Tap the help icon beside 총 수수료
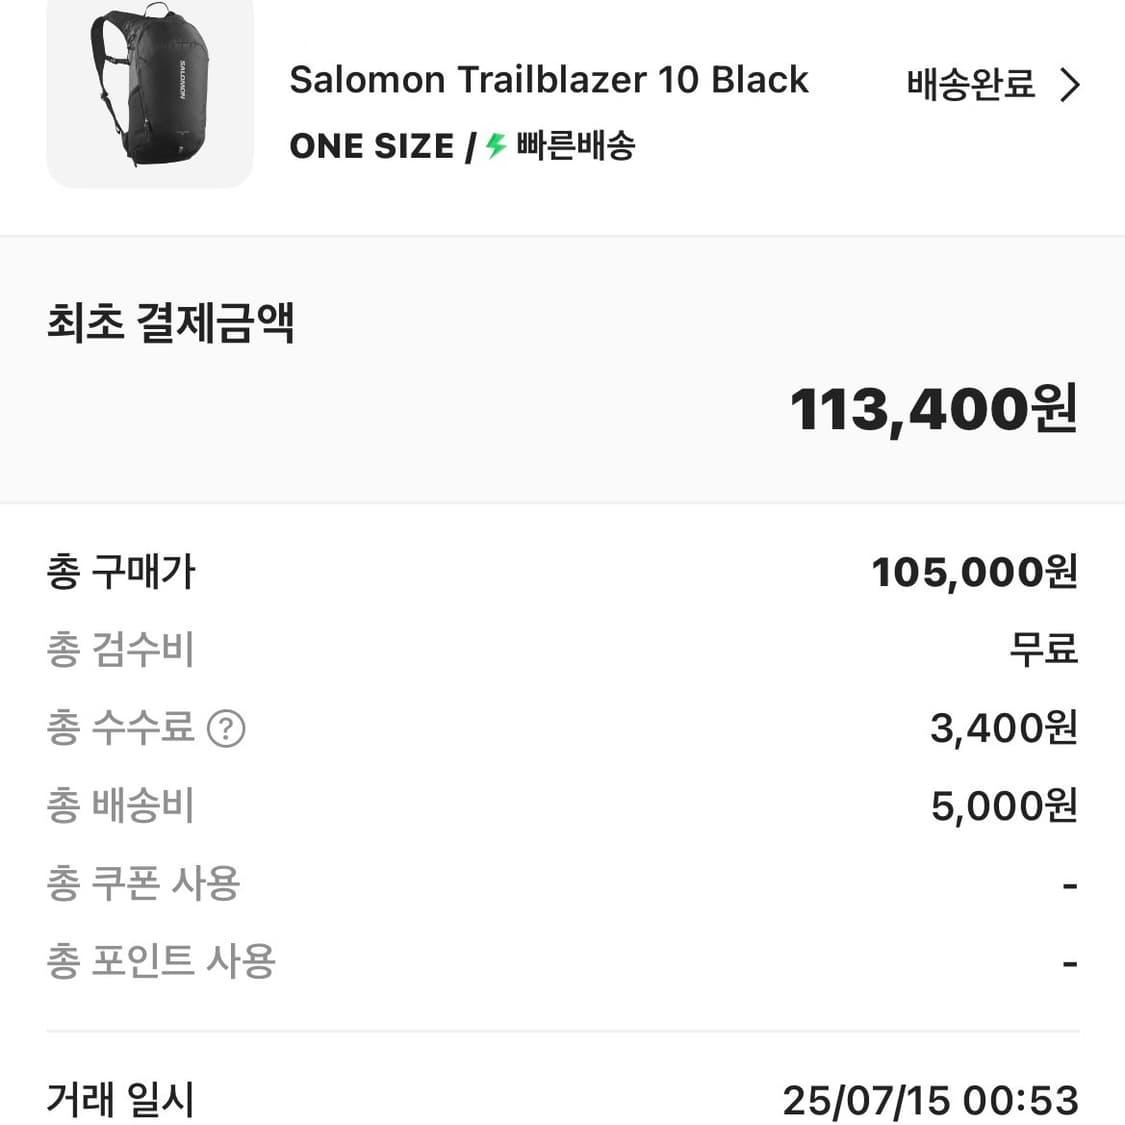 click(226, 729)
